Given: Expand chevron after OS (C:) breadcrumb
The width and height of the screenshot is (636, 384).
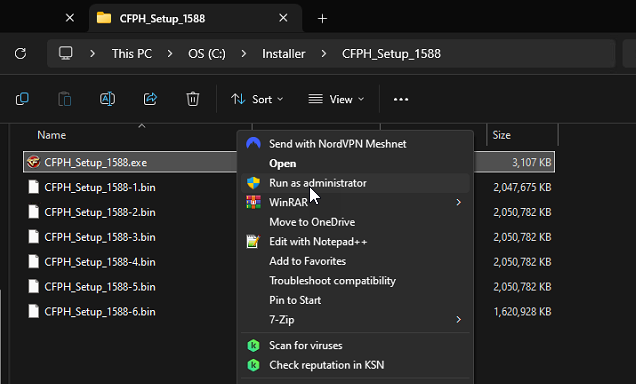Looking at the screenshot, I should (244, 54).
